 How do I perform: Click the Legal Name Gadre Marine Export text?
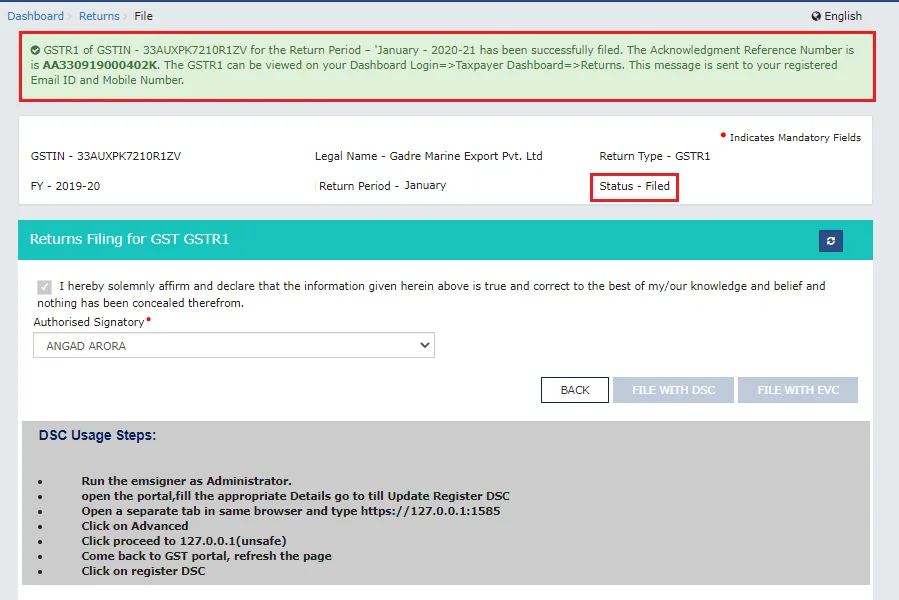428,156
